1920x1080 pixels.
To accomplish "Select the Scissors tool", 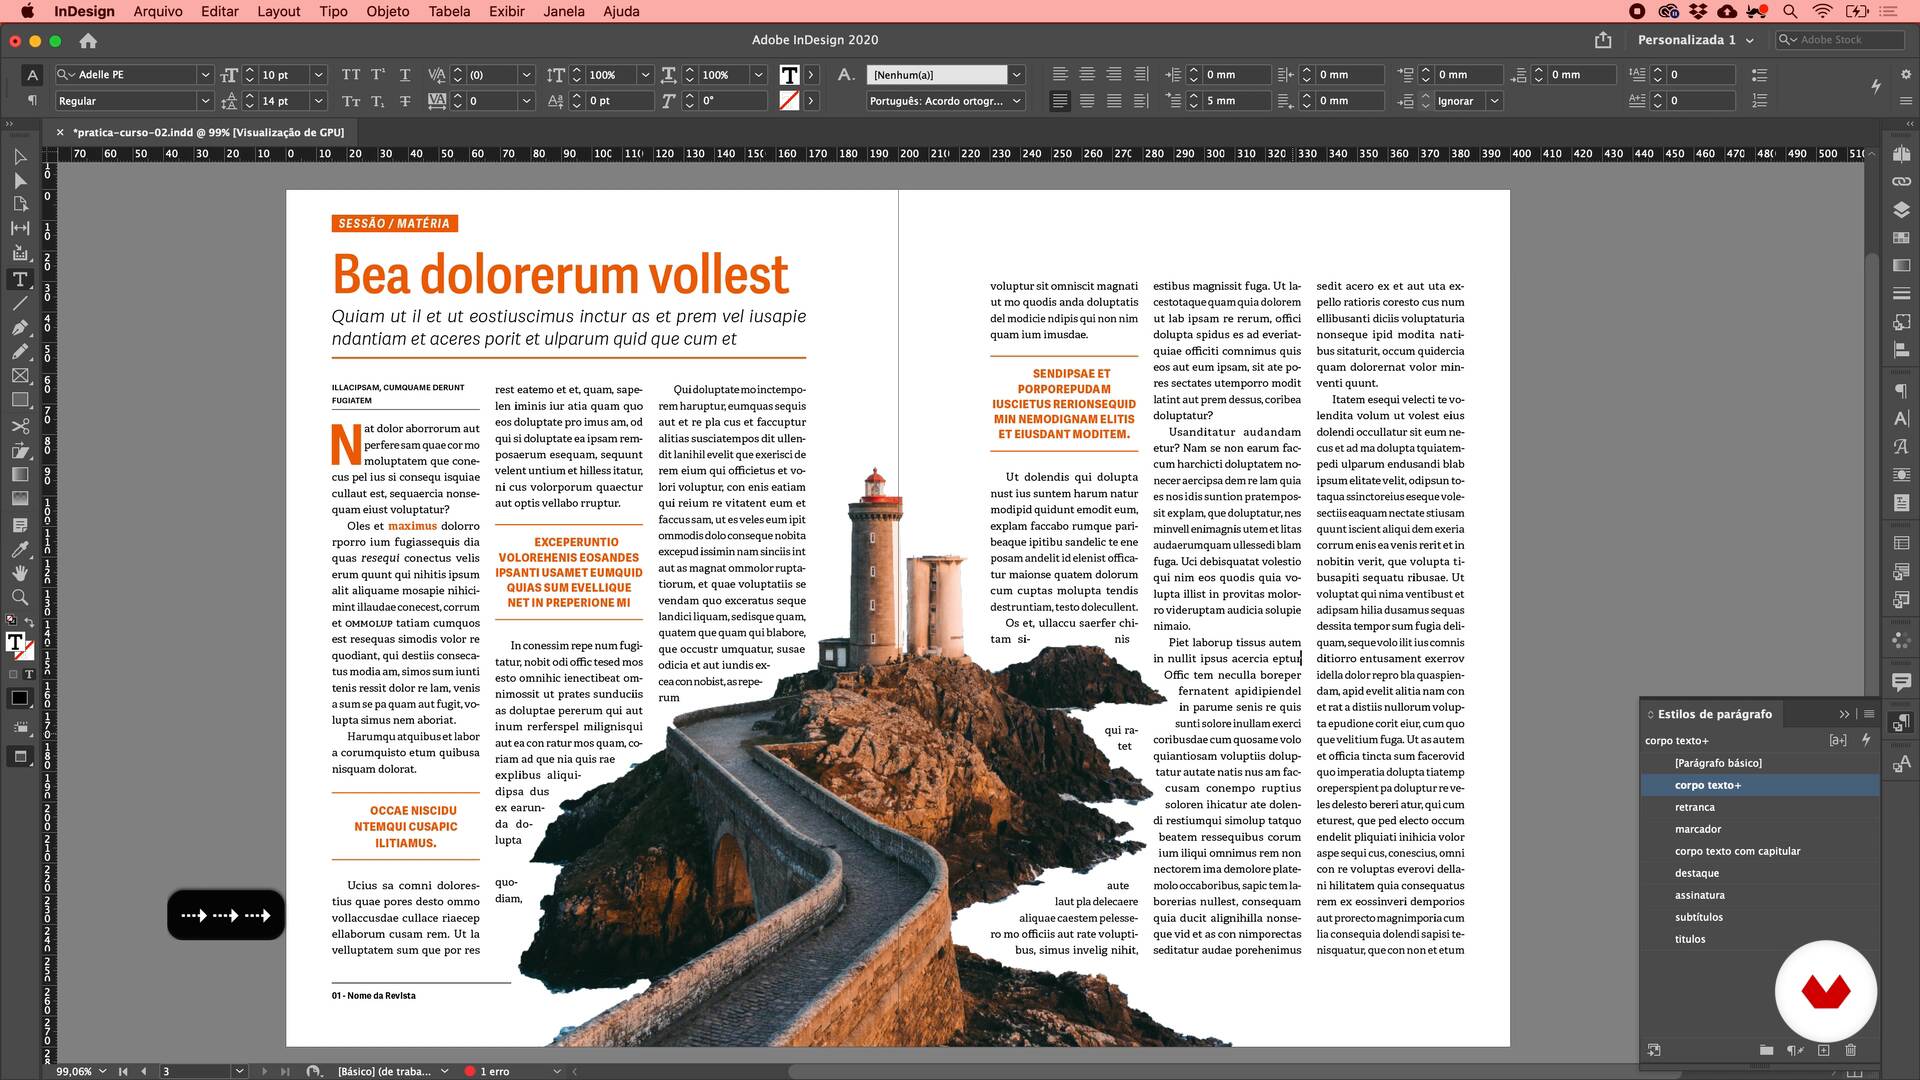I will [20, 426].
